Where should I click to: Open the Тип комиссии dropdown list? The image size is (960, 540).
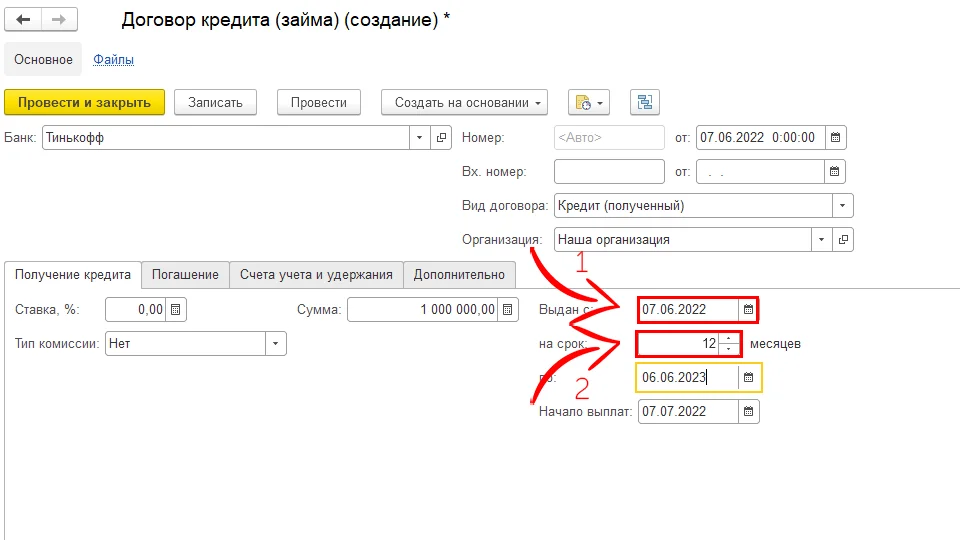coord(275,344)
